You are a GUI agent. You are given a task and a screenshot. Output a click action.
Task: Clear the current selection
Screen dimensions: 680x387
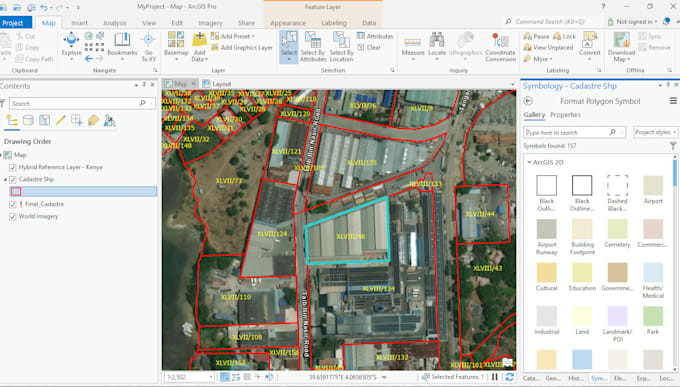coord(369,47)
